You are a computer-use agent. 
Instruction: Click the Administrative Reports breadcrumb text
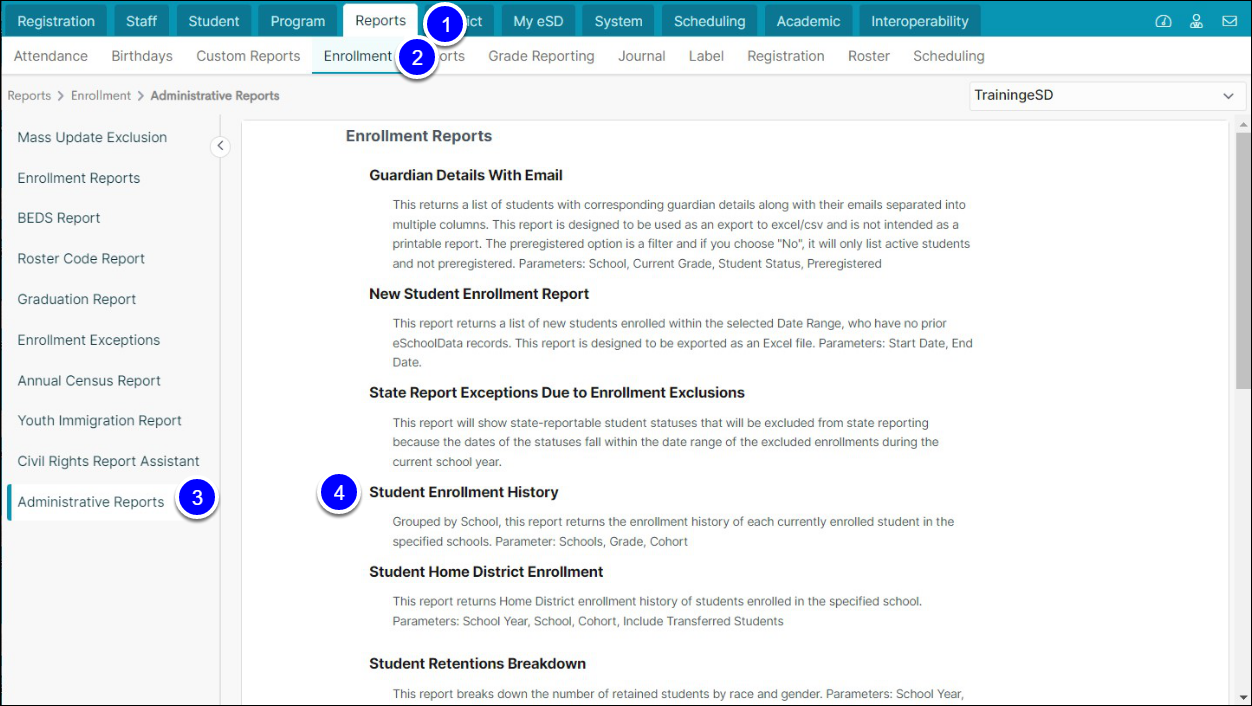point(215,96)
